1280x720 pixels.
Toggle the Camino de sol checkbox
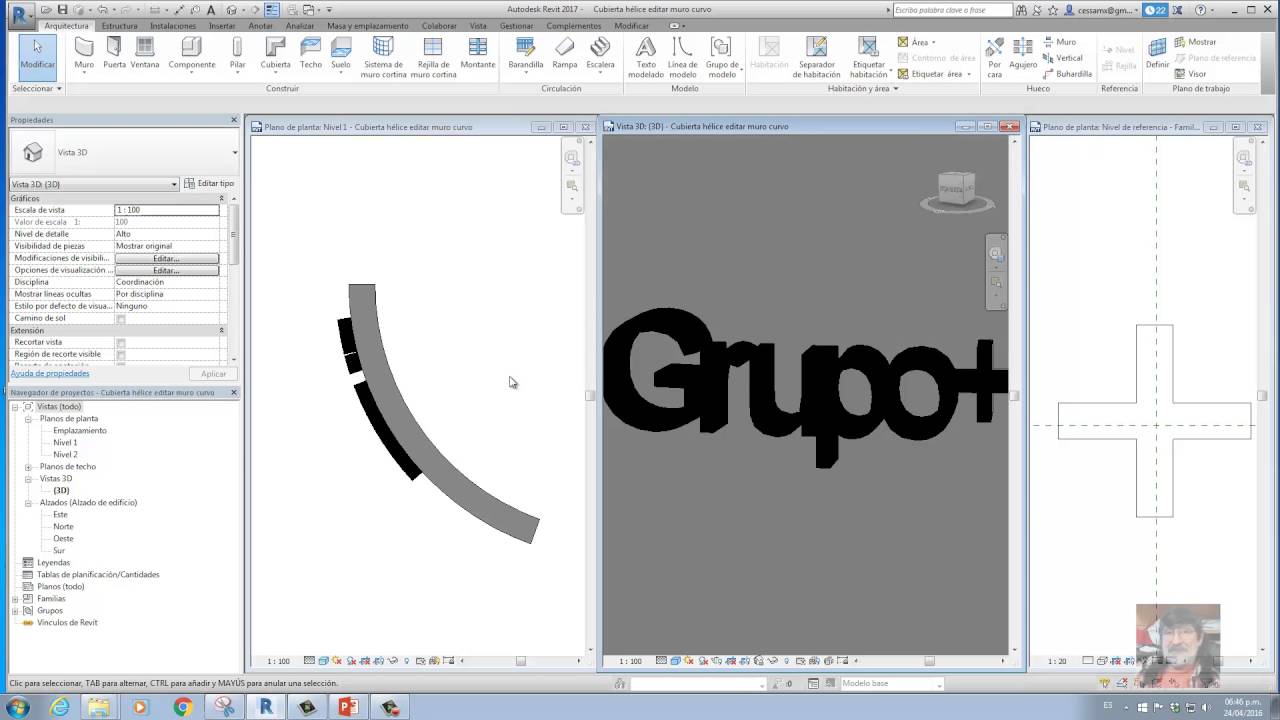tap(121, 319)
